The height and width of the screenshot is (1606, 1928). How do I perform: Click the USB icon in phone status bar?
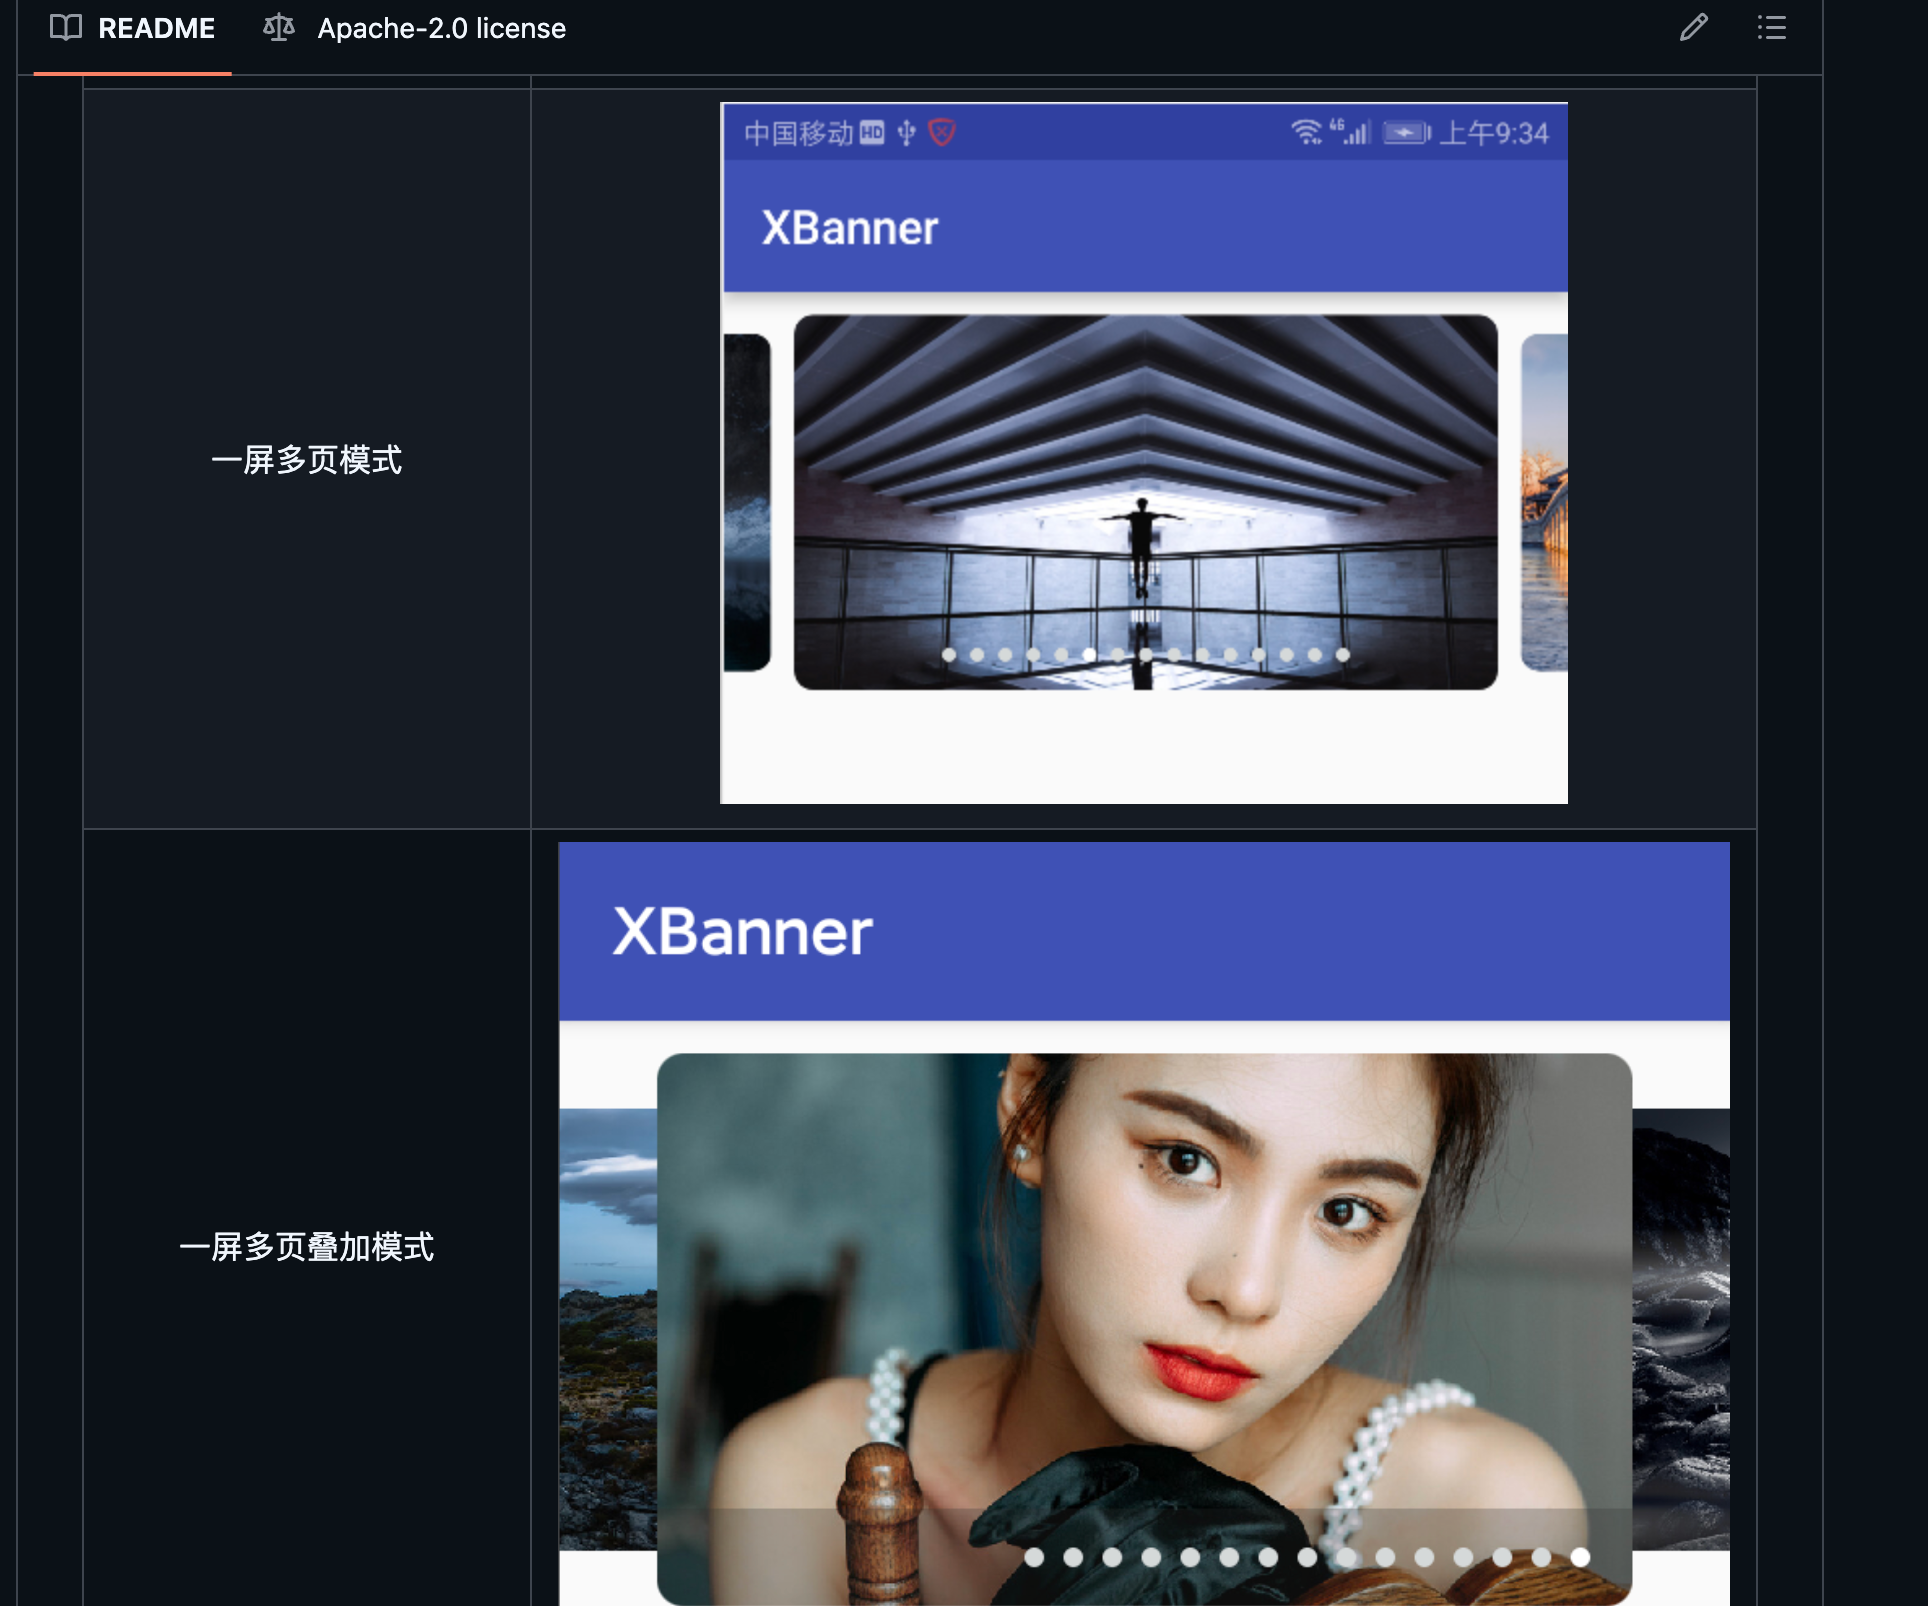point(906,132)
